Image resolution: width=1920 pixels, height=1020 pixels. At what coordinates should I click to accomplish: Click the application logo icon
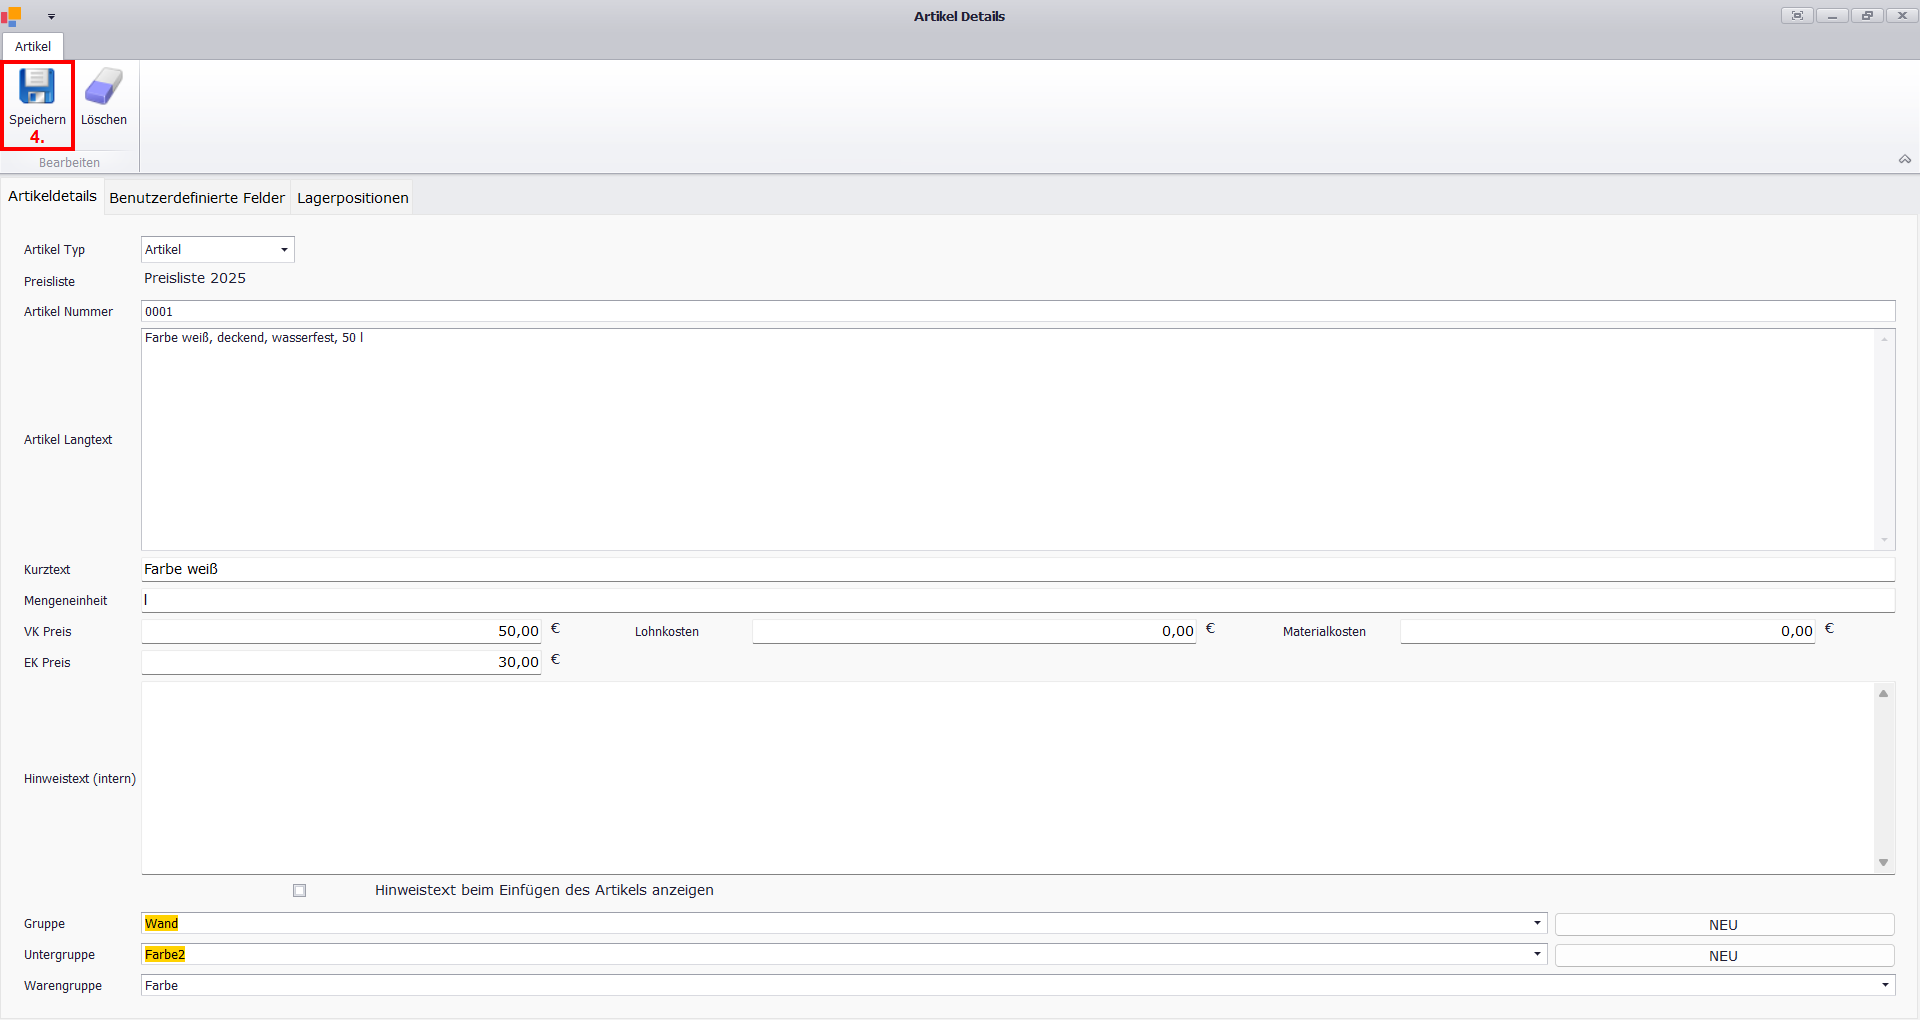click(x=11, y=16)
